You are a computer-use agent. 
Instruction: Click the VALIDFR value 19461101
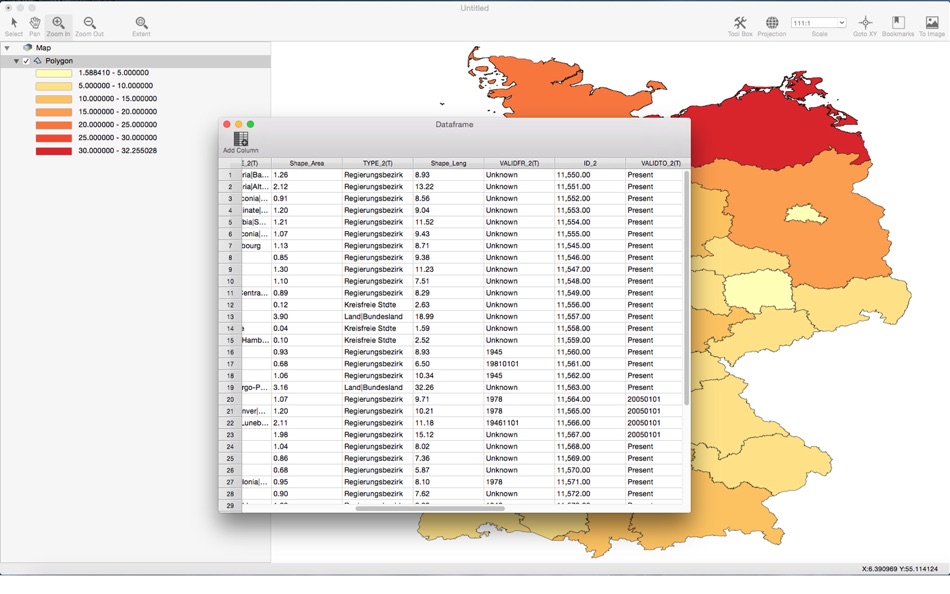[519, 423]
